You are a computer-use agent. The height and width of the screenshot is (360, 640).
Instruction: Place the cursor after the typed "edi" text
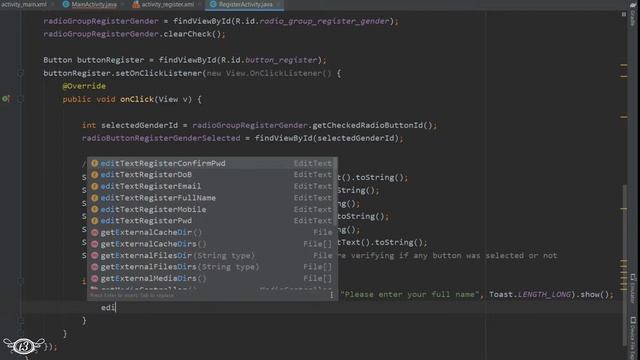[x=116, y=307]
